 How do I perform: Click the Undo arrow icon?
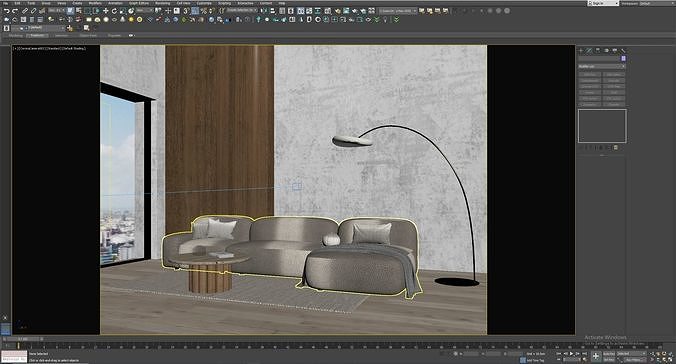click(x=7, y=10)
